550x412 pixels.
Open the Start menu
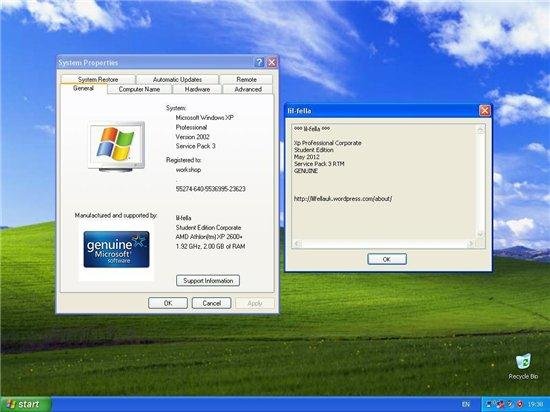pyautogui.click(x=26, y=404)
